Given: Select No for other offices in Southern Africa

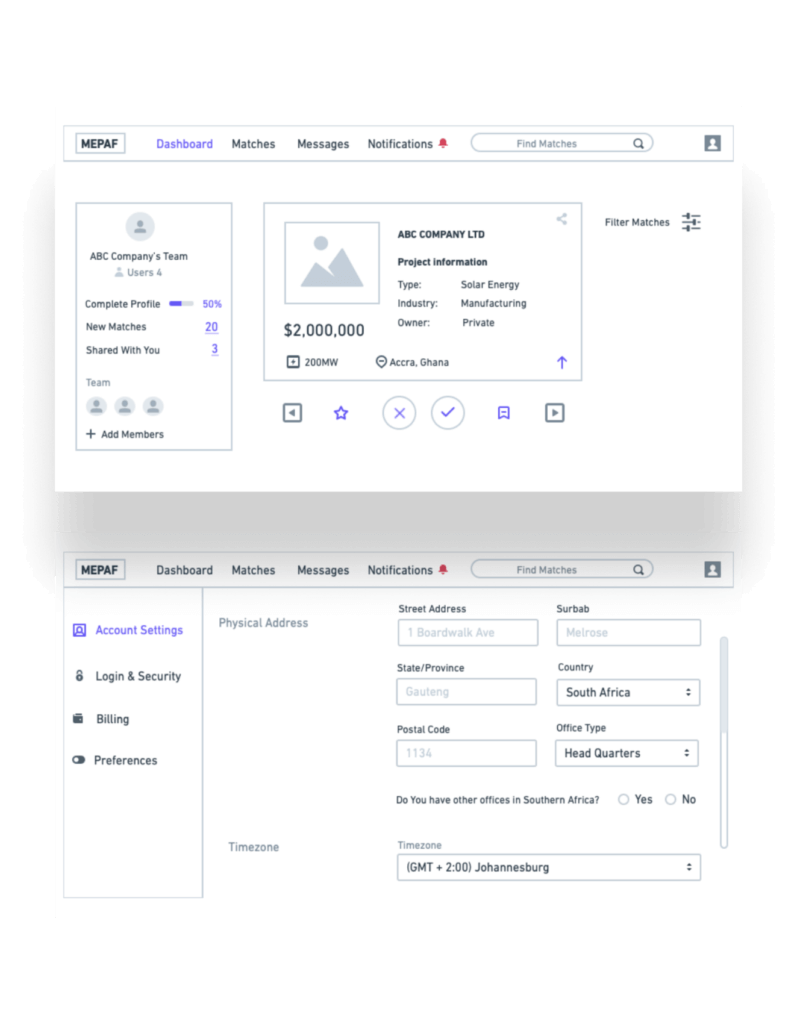Looking at the screenshot, I should (670, 799).
